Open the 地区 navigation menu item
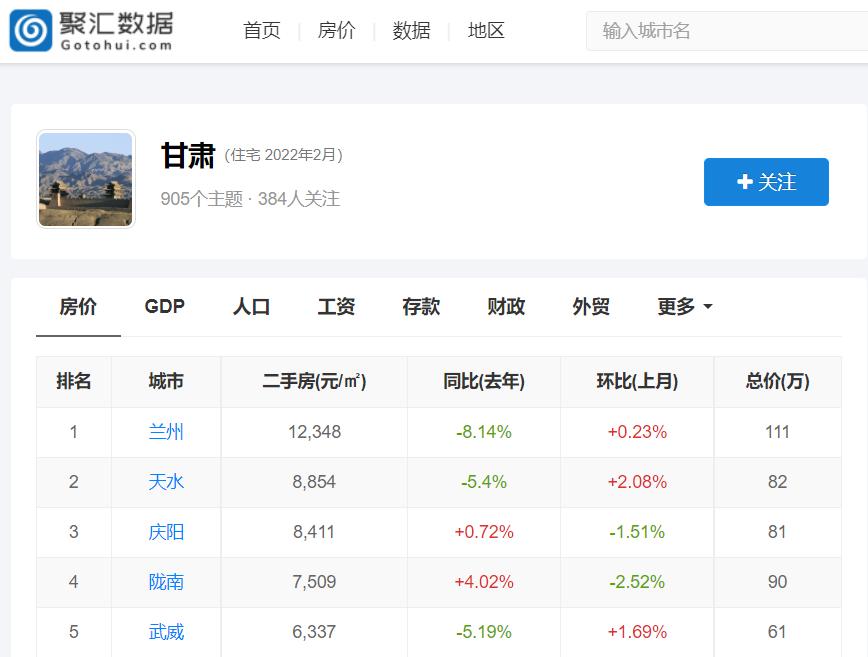Screen dimensions: 868x657 [485, 31]
